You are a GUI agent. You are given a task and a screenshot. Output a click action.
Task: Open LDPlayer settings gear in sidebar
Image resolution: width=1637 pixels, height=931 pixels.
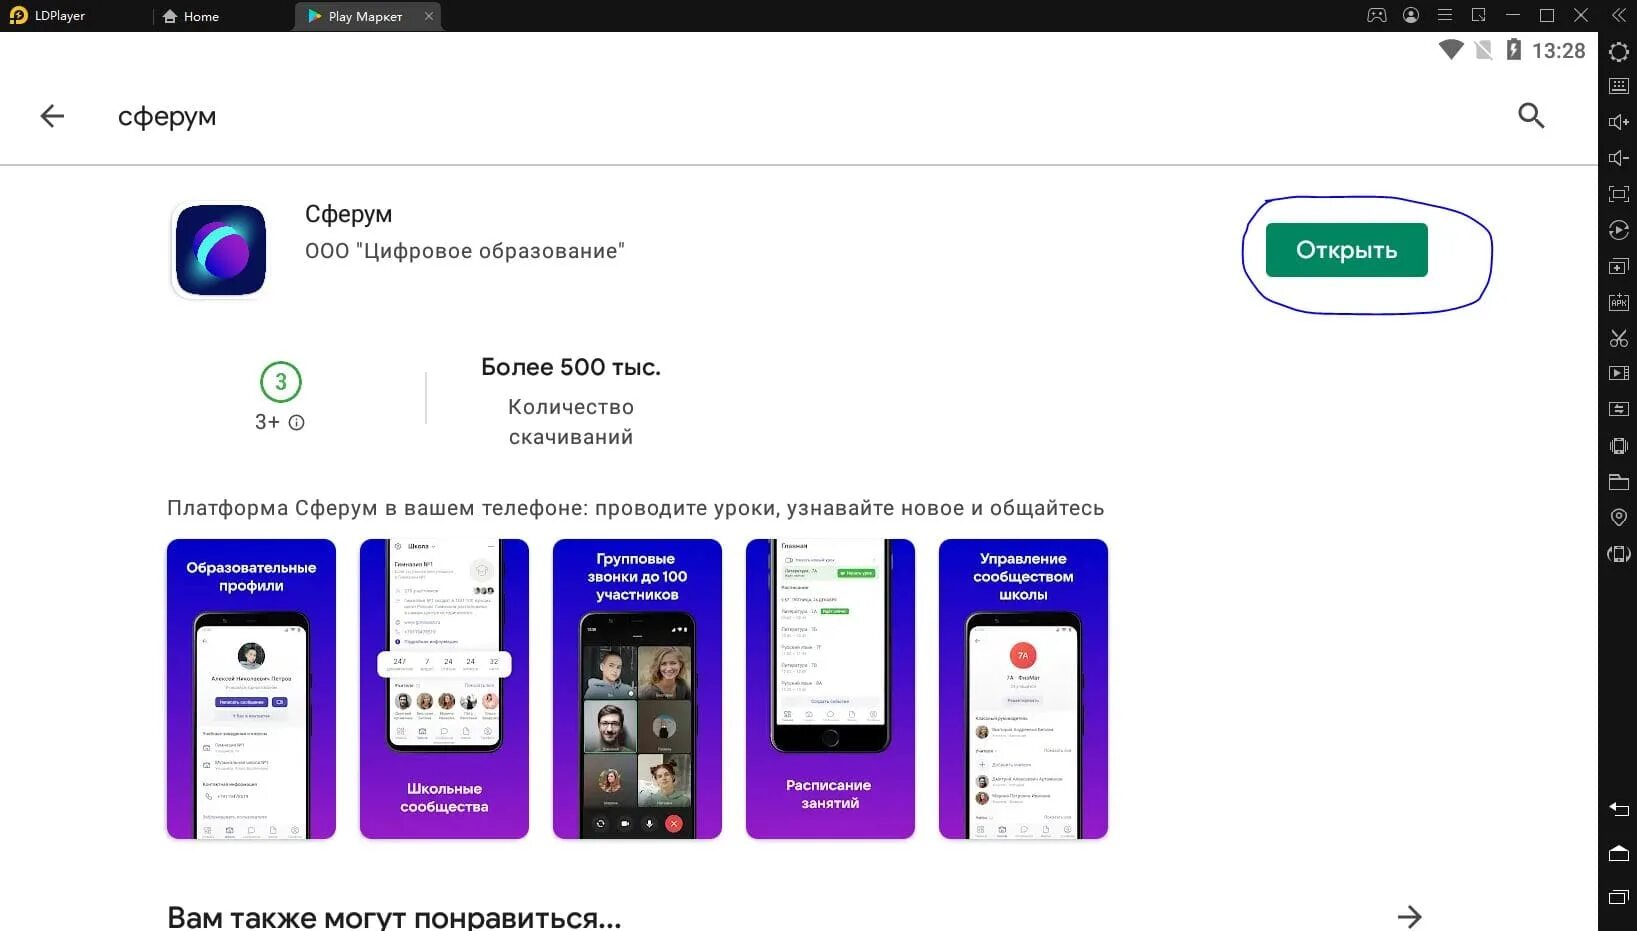[x=1618, y=52]
